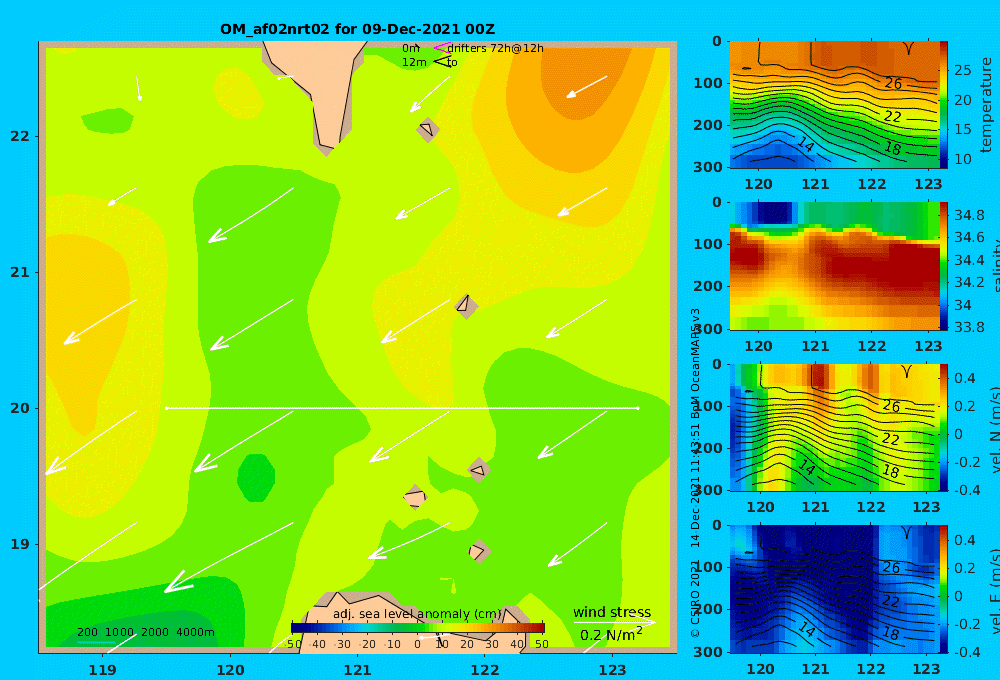Click the vel. E colorbar
This screenshot has width=1000, height=680.
point(943,589)
